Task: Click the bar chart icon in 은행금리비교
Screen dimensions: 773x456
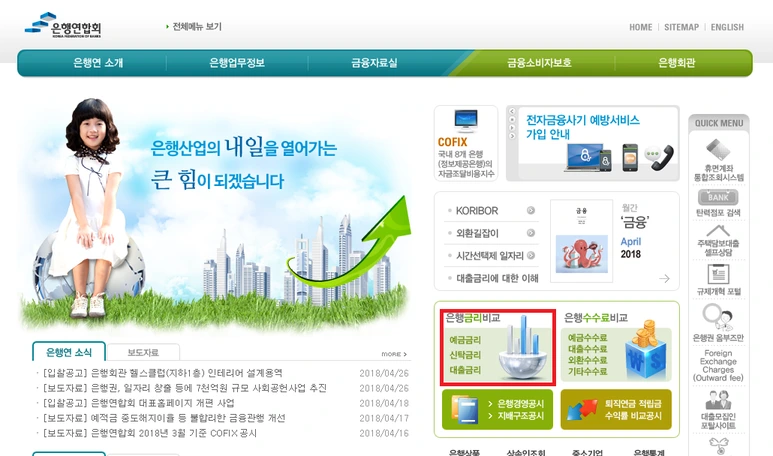Action: pyautogui.click(x=524, y=348)
